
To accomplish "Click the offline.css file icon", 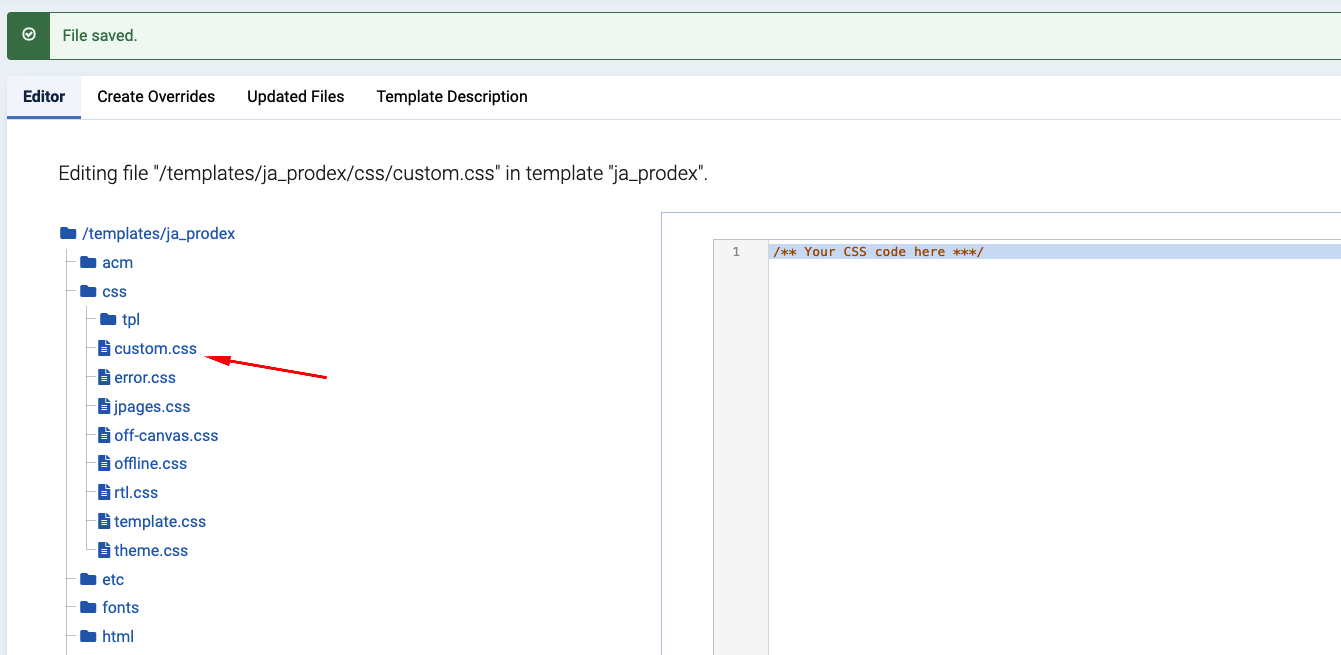I will (104, 464).
